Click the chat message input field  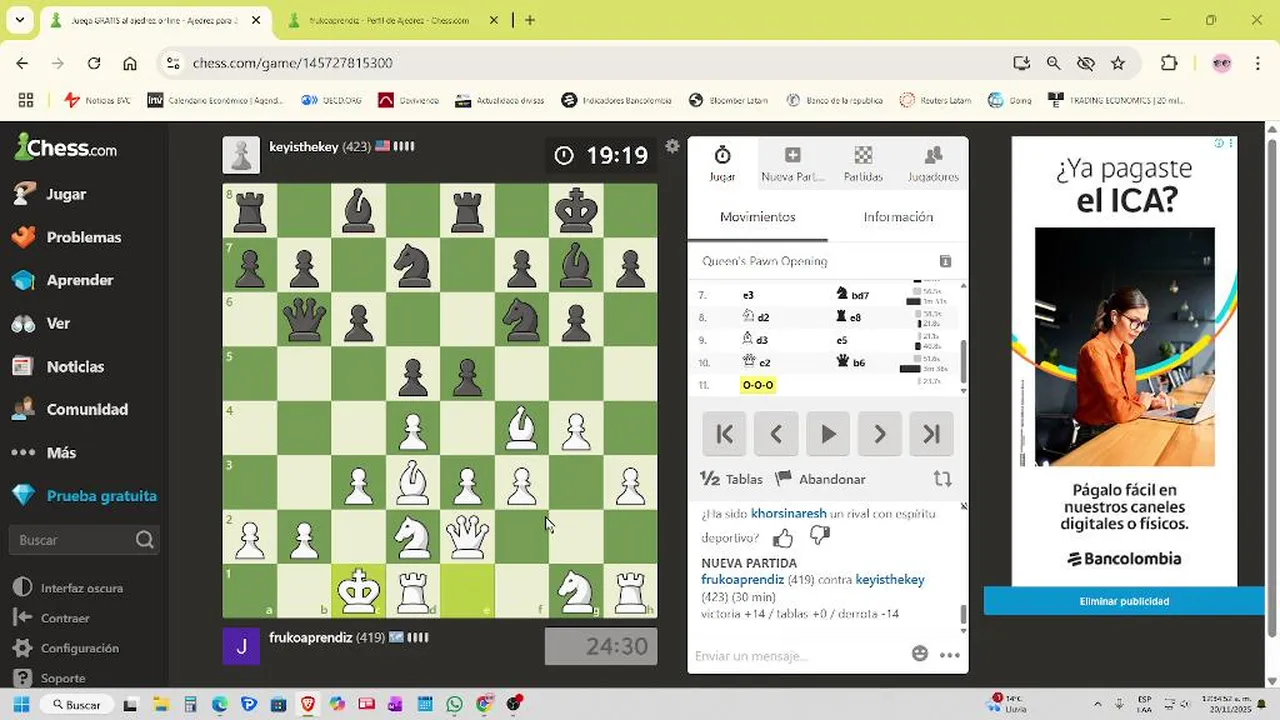click(x=798, y=655)
